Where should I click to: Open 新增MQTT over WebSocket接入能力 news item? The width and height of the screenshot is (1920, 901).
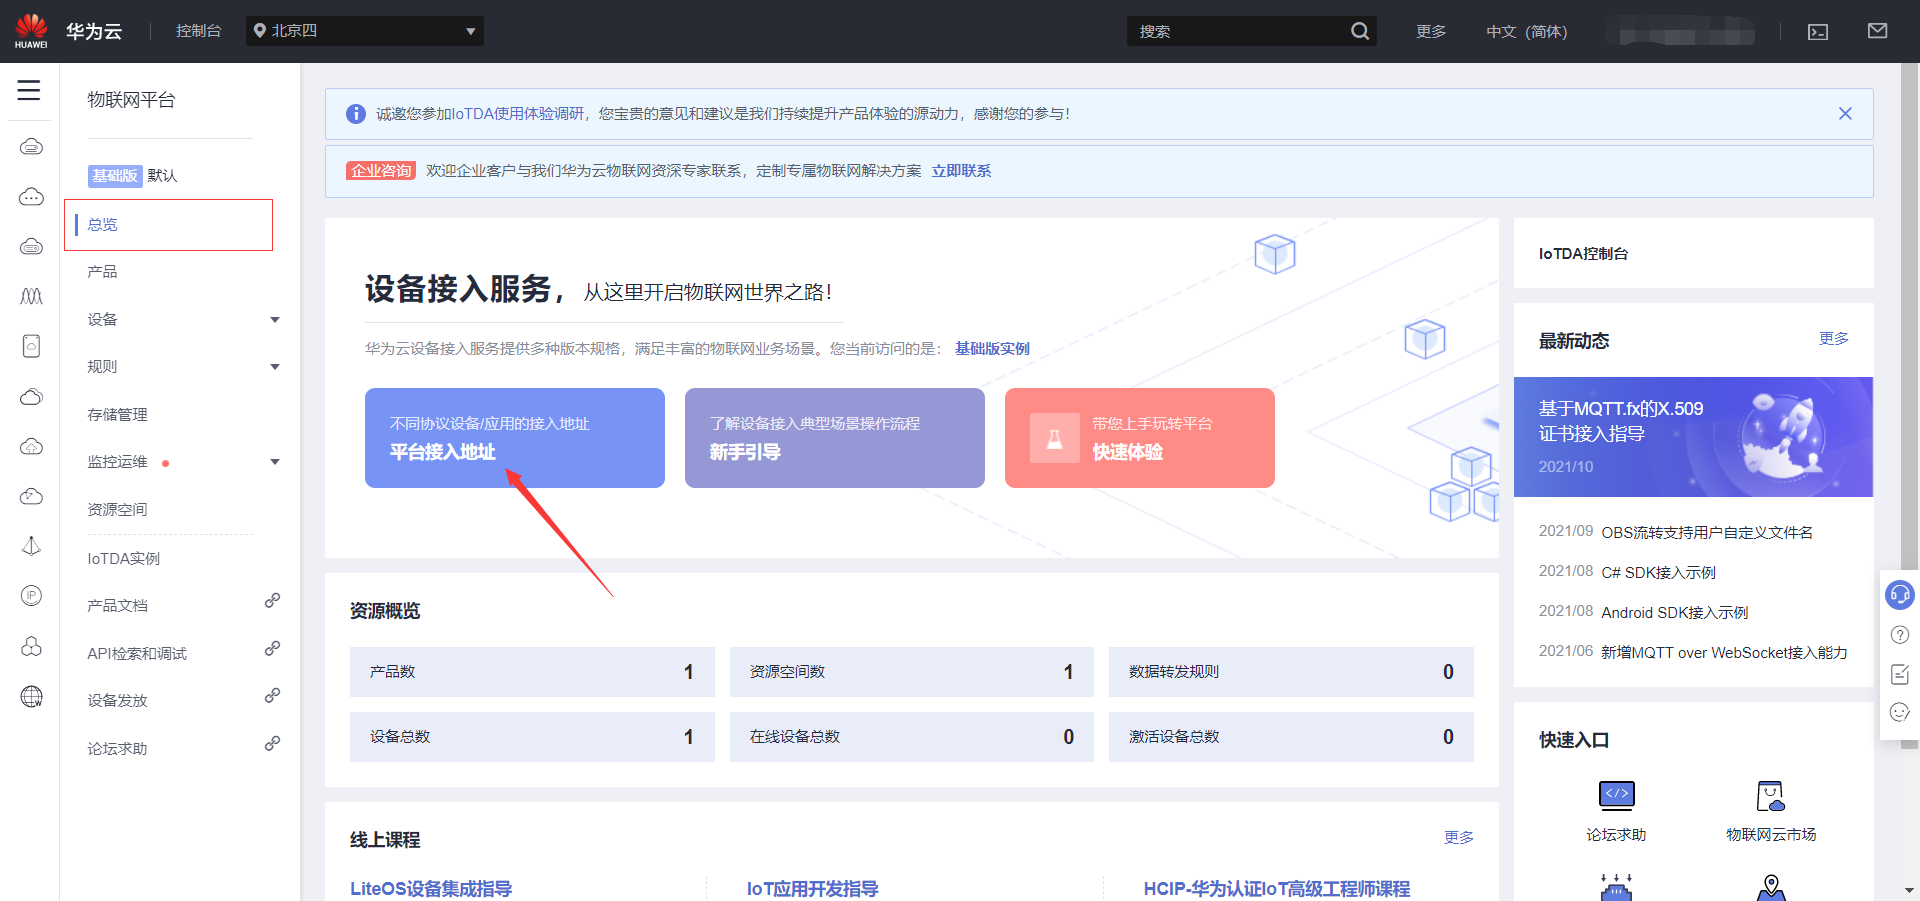pos(1724,653)
